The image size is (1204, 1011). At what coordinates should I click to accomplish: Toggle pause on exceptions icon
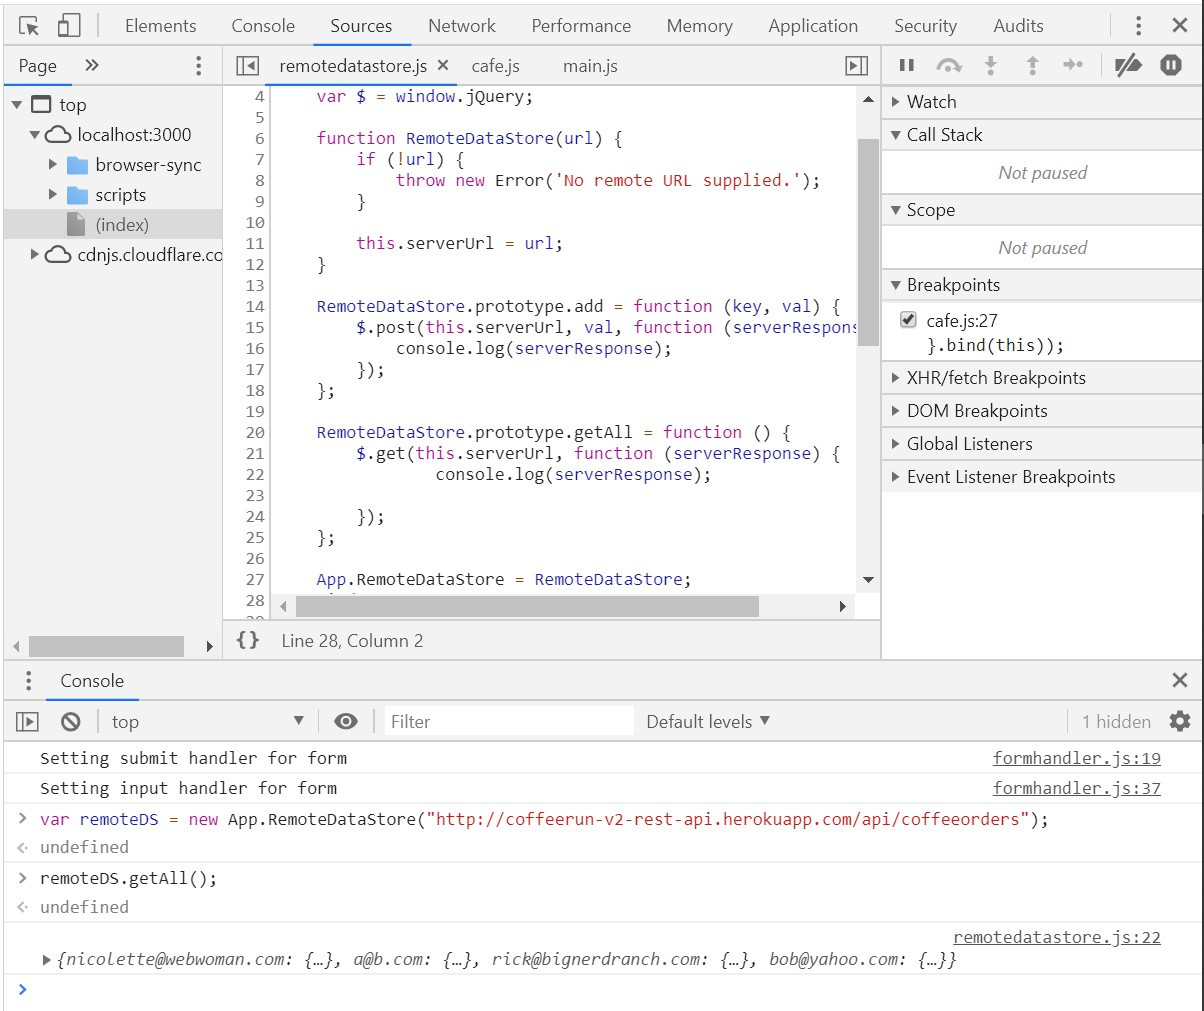click(1170, 66)
